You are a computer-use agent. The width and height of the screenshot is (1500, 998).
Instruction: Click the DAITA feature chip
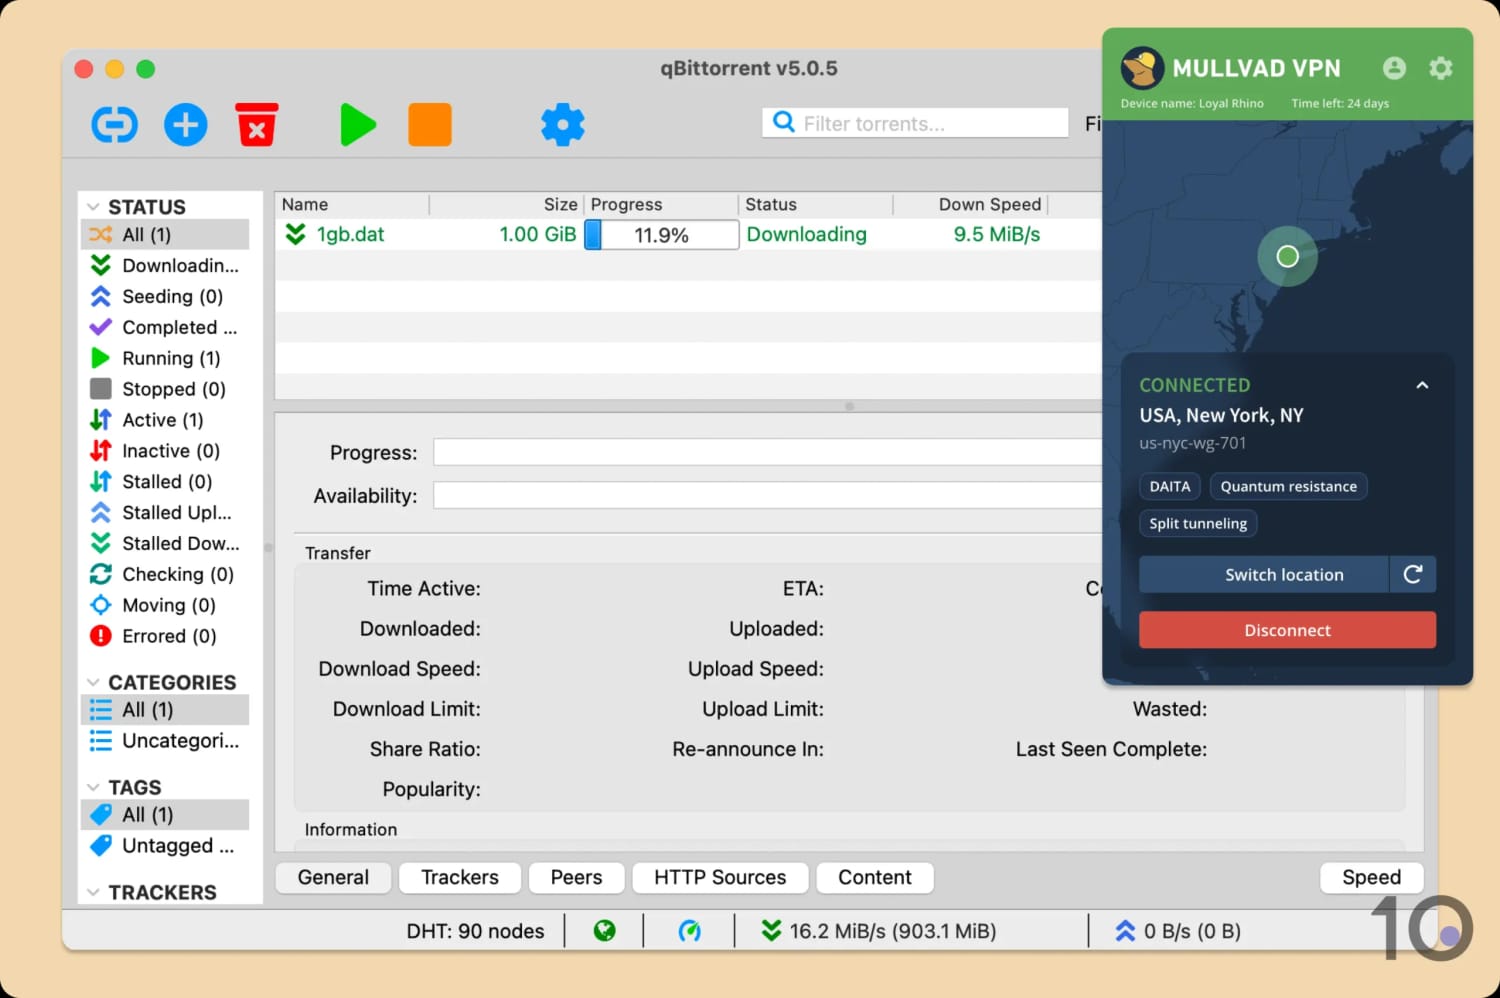[x=1170, y=486]
